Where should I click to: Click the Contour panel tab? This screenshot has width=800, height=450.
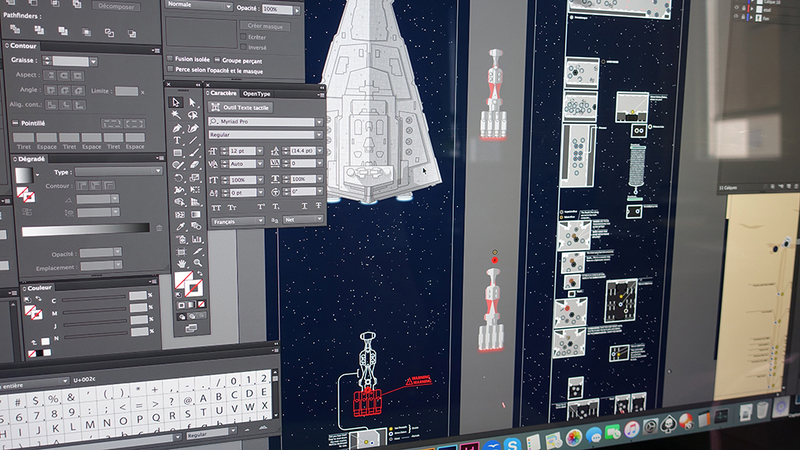23,46
